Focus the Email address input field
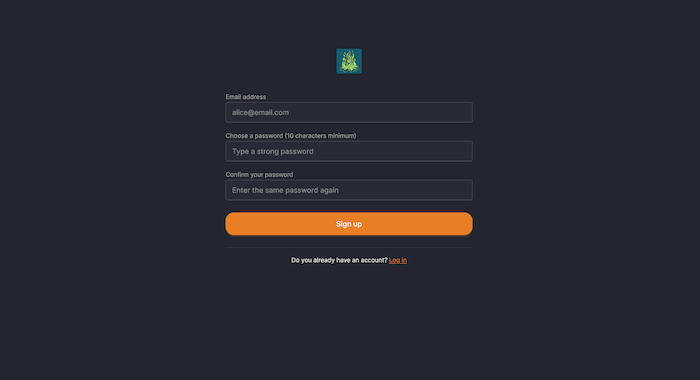The width and height of the screenshot is (700, 380). (349, 113)
